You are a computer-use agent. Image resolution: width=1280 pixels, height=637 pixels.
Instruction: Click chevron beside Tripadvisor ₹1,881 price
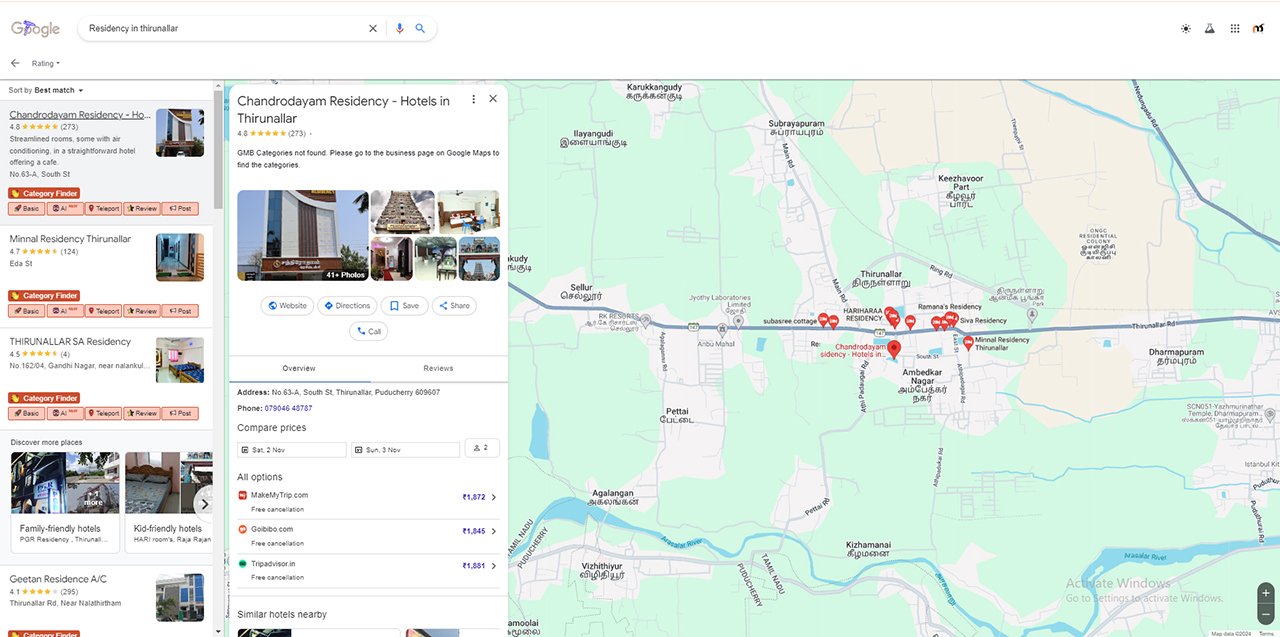click(494, 566)
